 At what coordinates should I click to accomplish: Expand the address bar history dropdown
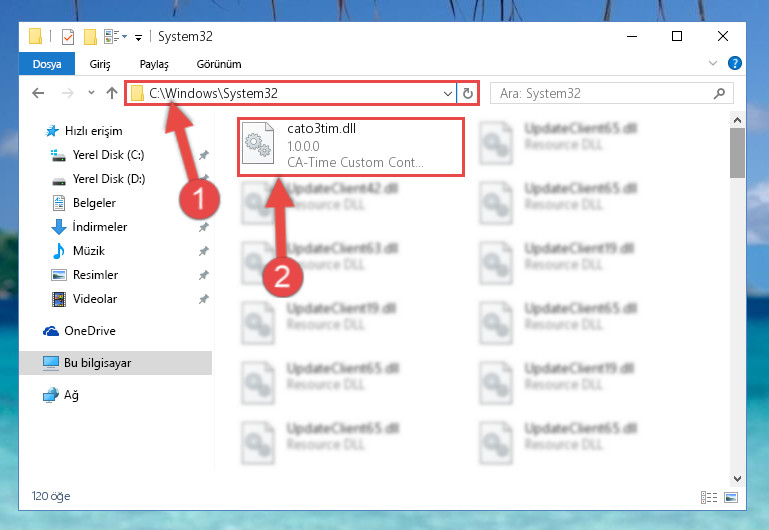point(447,93)
